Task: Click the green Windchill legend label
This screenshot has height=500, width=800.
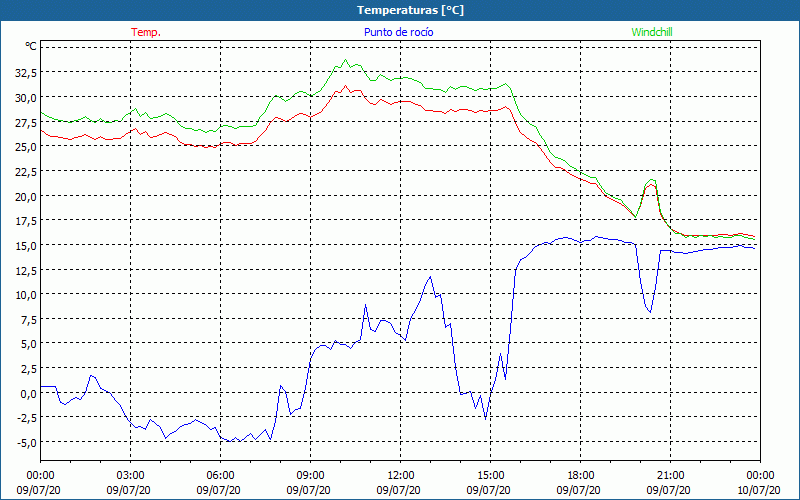Action: [x=652, y=32]
